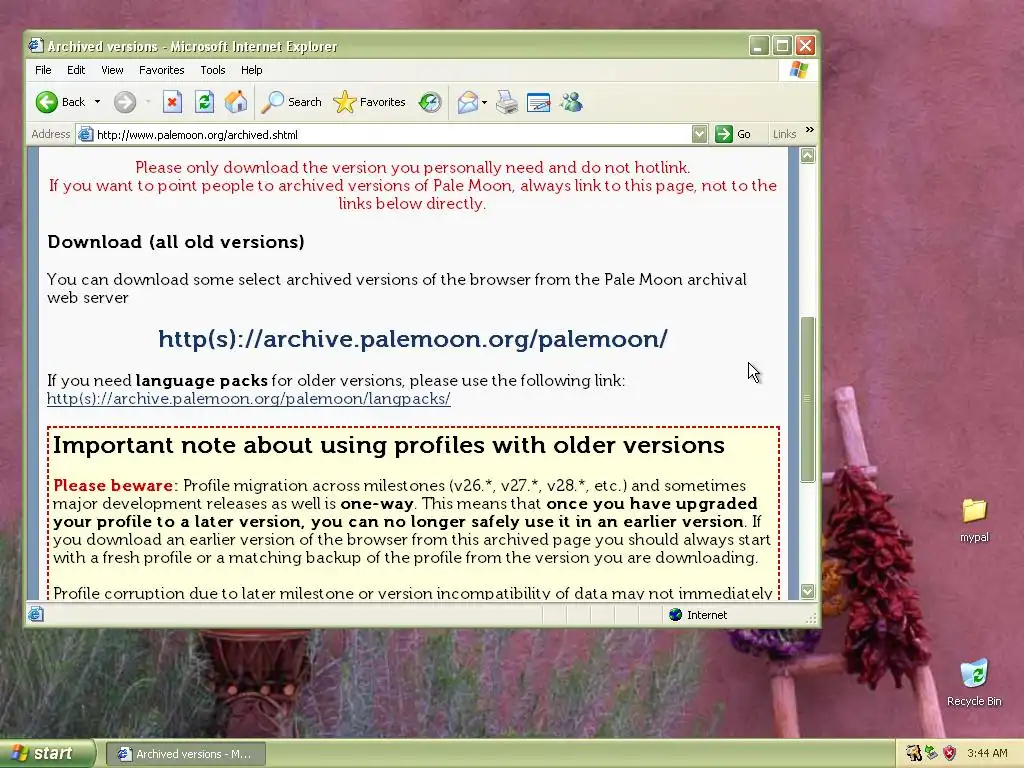Maximize the Internet Explorer window
This screenshot has width=1024, height=768.
782,46
